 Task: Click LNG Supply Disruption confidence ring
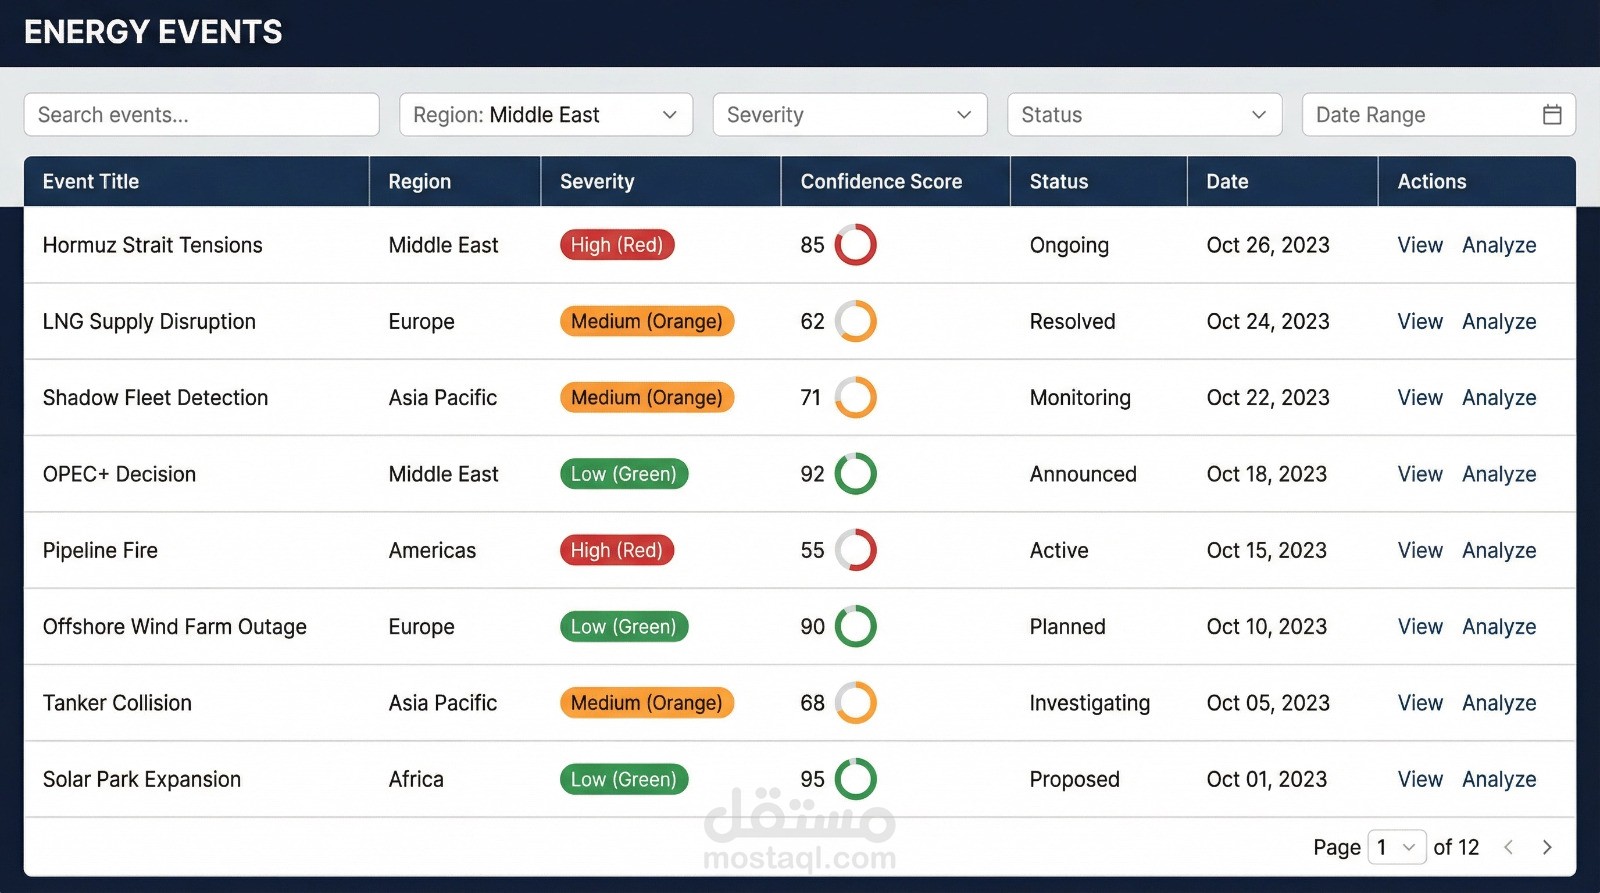[x=855, y=321]
